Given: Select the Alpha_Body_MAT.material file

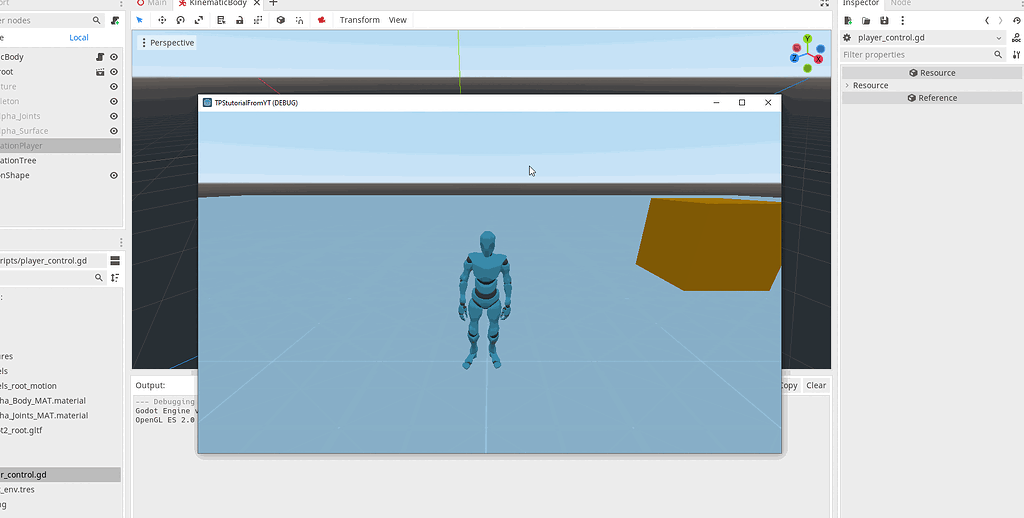Looking at the screenshot, I should click(x=43, y=401).
